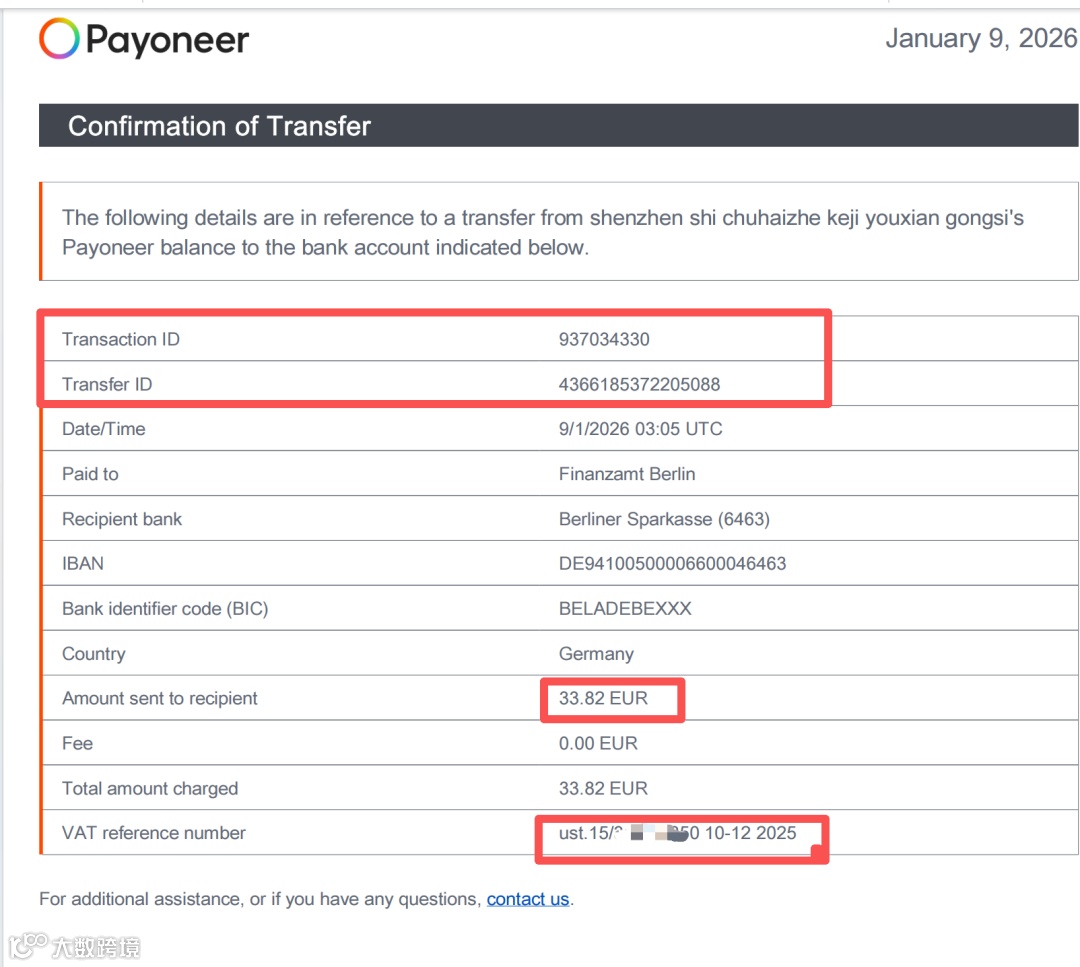Select transaction number 937034330
This screenshot has height=967, width=1080.
(x=604, y=339)
